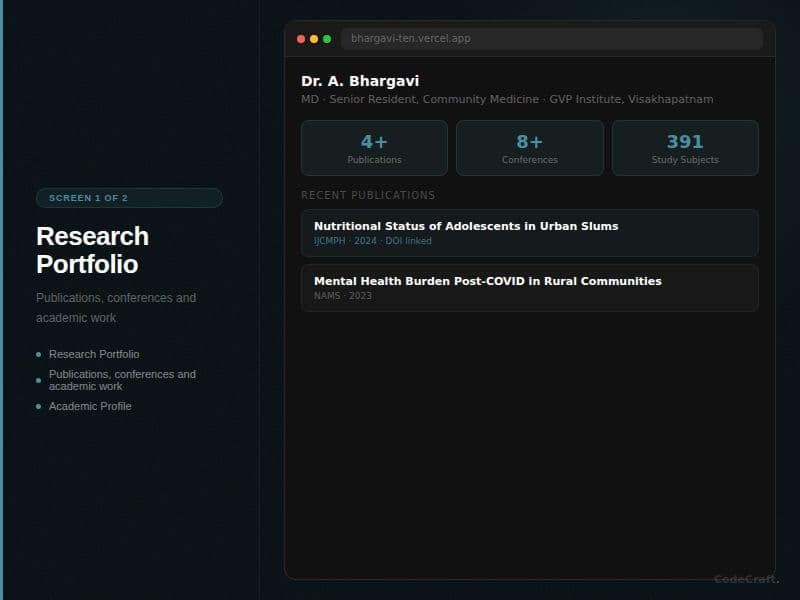This screenshot has height=600, width=800.
Task: Click the IJCMPH · 2024 · DOI linked text
Action: [372, 241]
